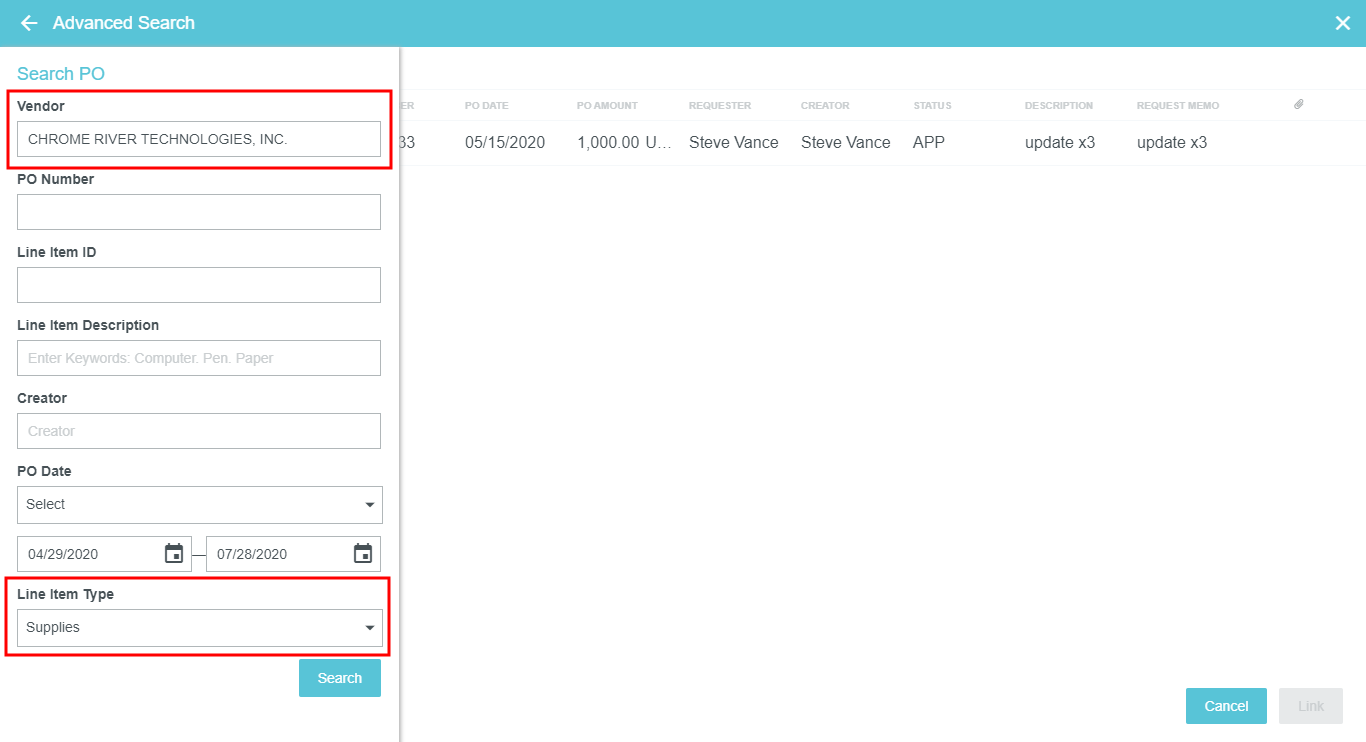The height and width of the screenshot is (742, 1366).
Task: Click the Creator input field
Action: [199, 431]
